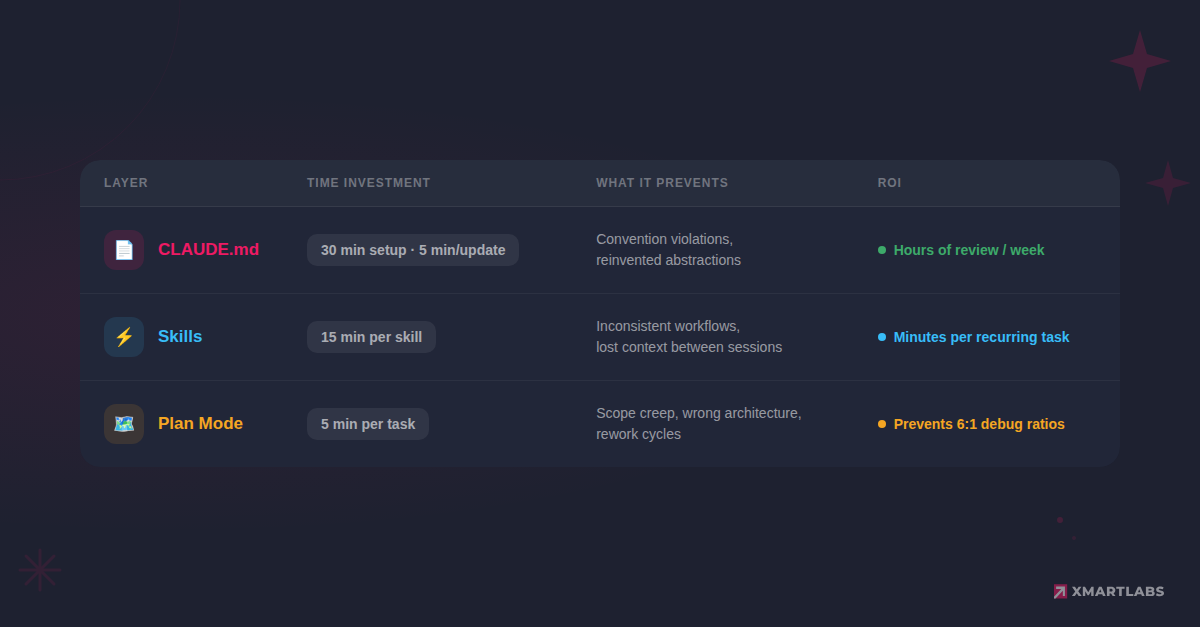Click the '5 min per task' pill
1200x627 pixels.
[368, 424]
